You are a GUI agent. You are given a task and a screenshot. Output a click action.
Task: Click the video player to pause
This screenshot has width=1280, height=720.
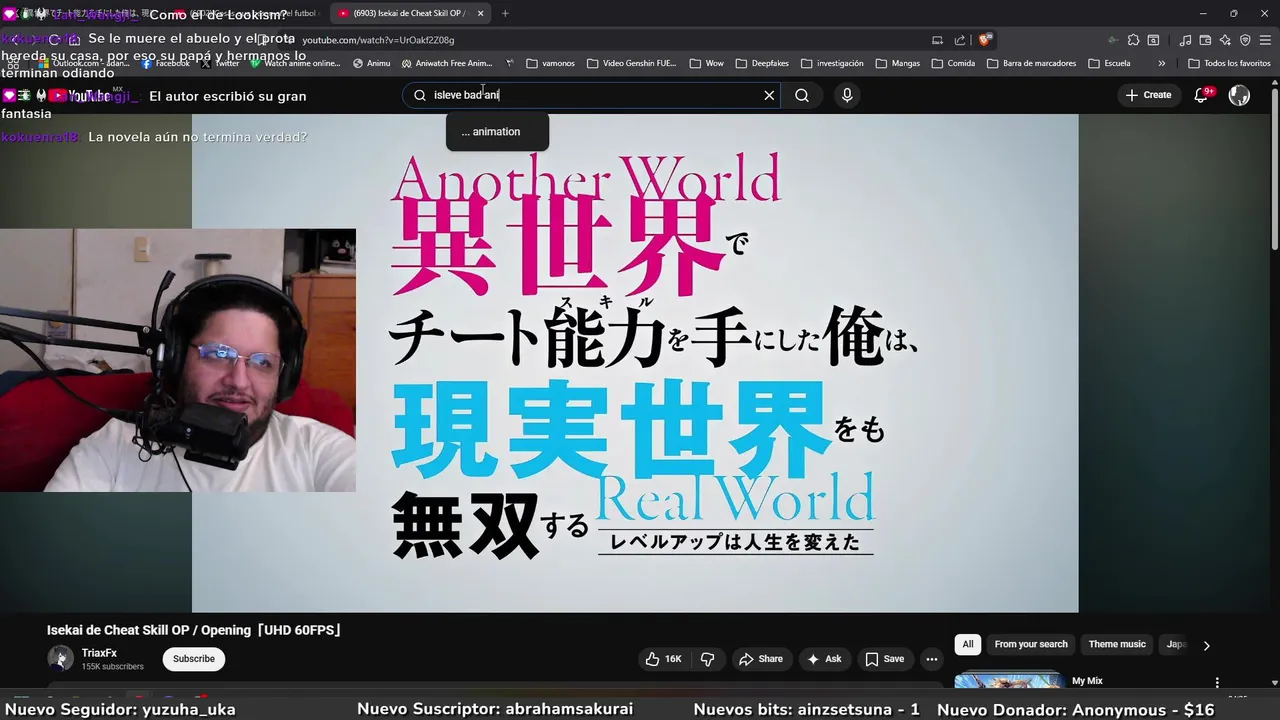pos(635,362)
